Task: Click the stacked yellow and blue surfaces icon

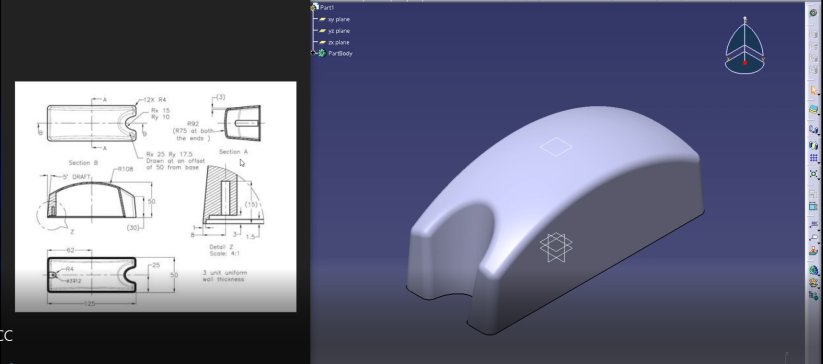Action: tap(814, 110)
